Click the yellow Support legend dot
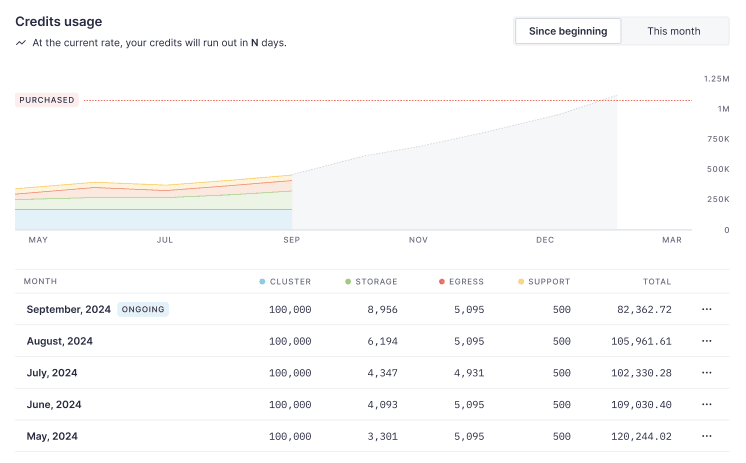 tap(520, 282)
